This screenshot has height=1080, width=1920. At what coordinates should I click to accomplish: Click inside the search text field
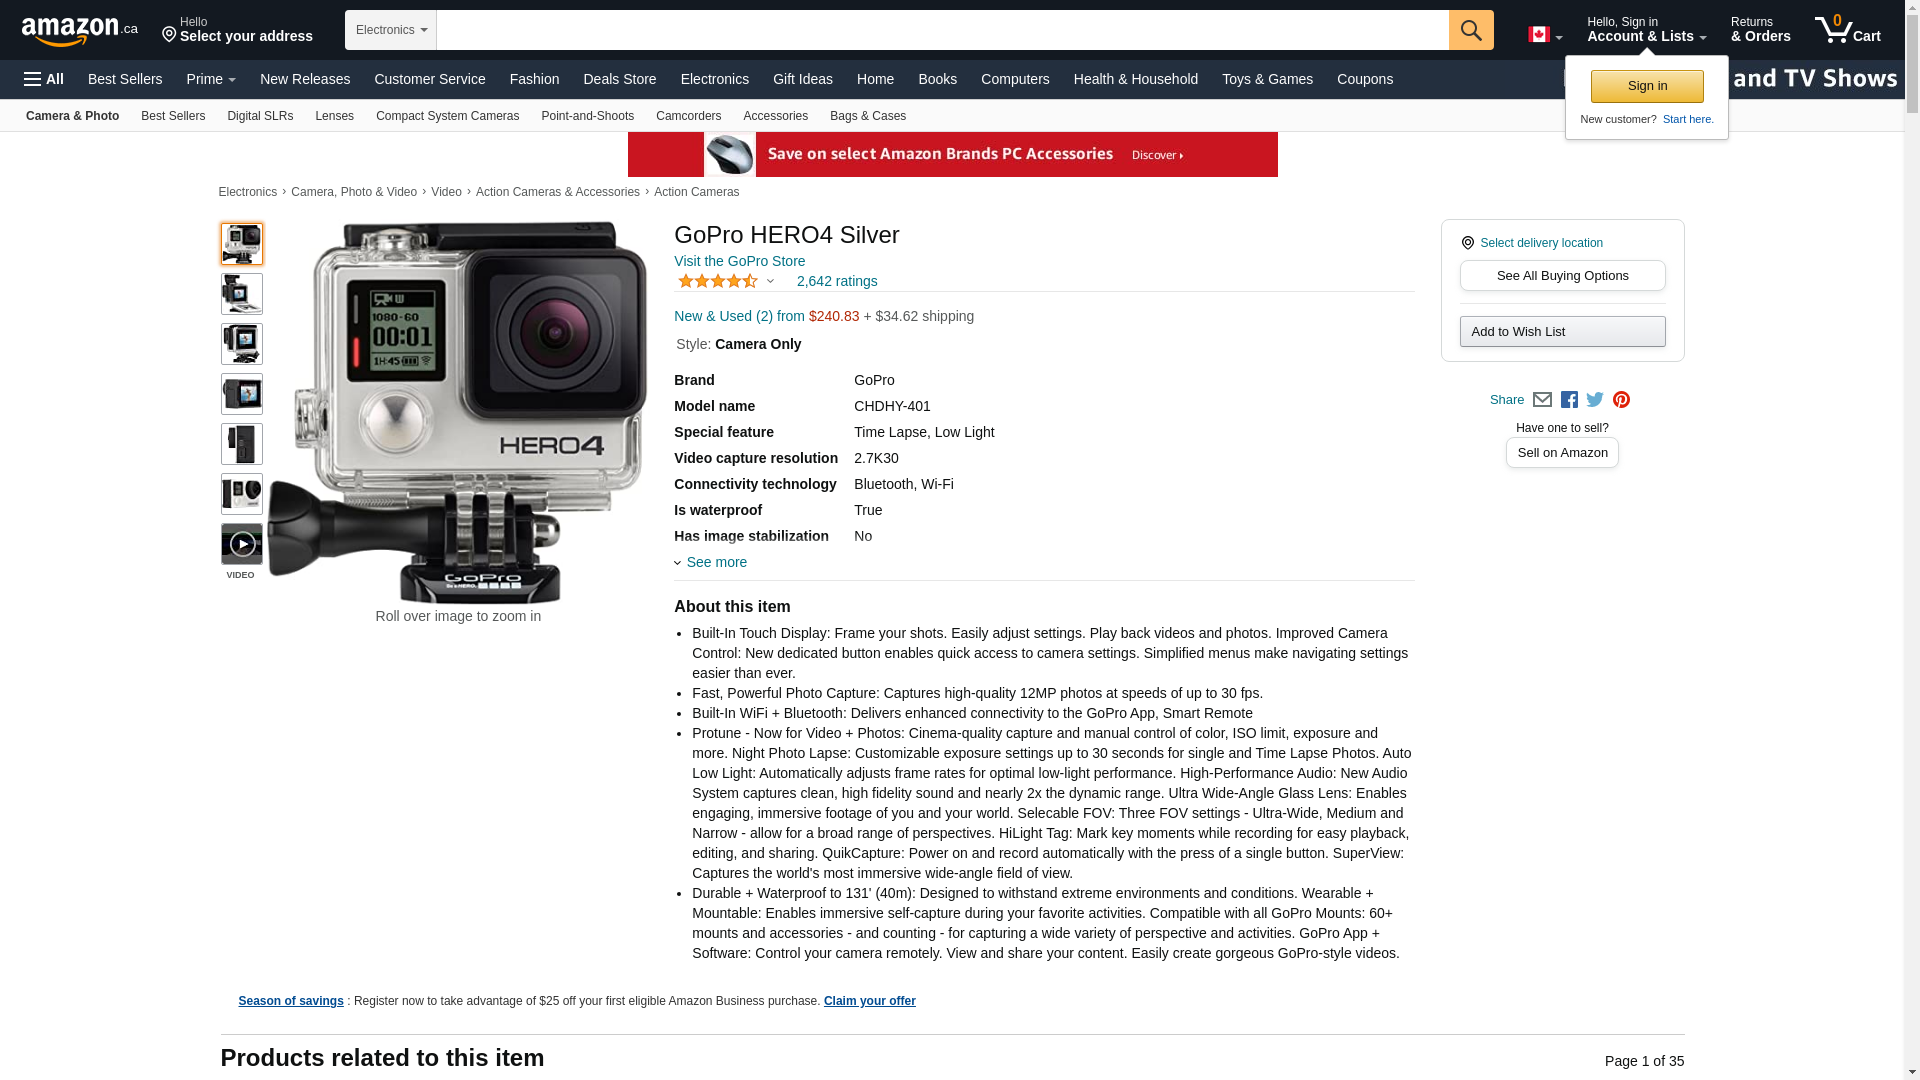tap(942, 30)
